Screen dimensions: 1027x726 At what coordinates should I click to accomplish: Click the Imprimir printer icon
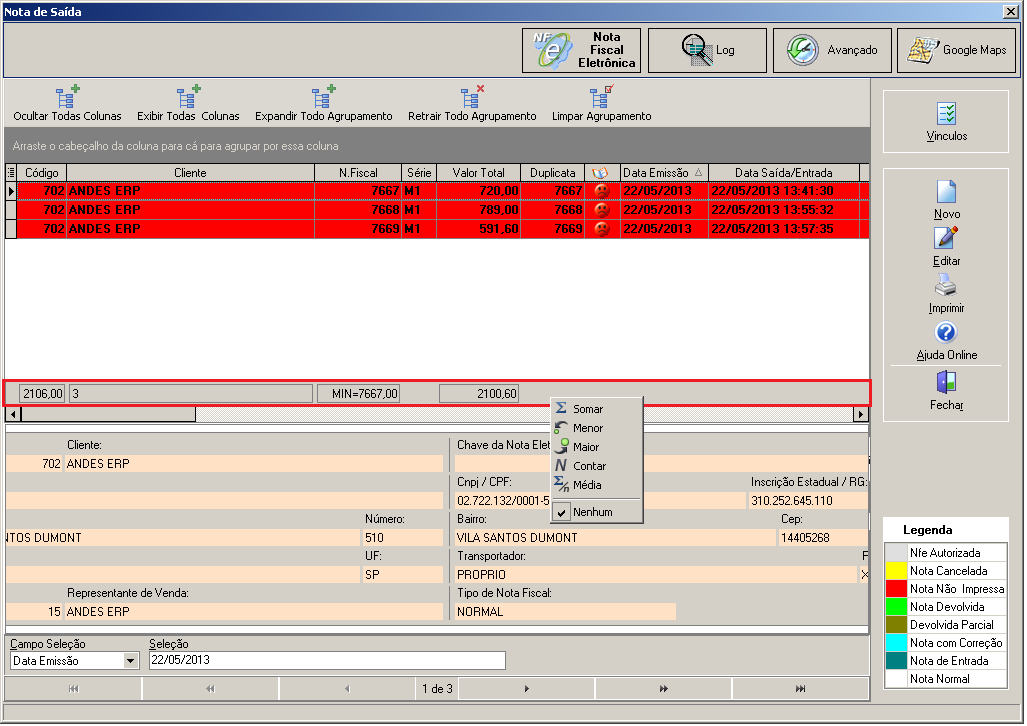pyautogui.click(x=946, y=286)
